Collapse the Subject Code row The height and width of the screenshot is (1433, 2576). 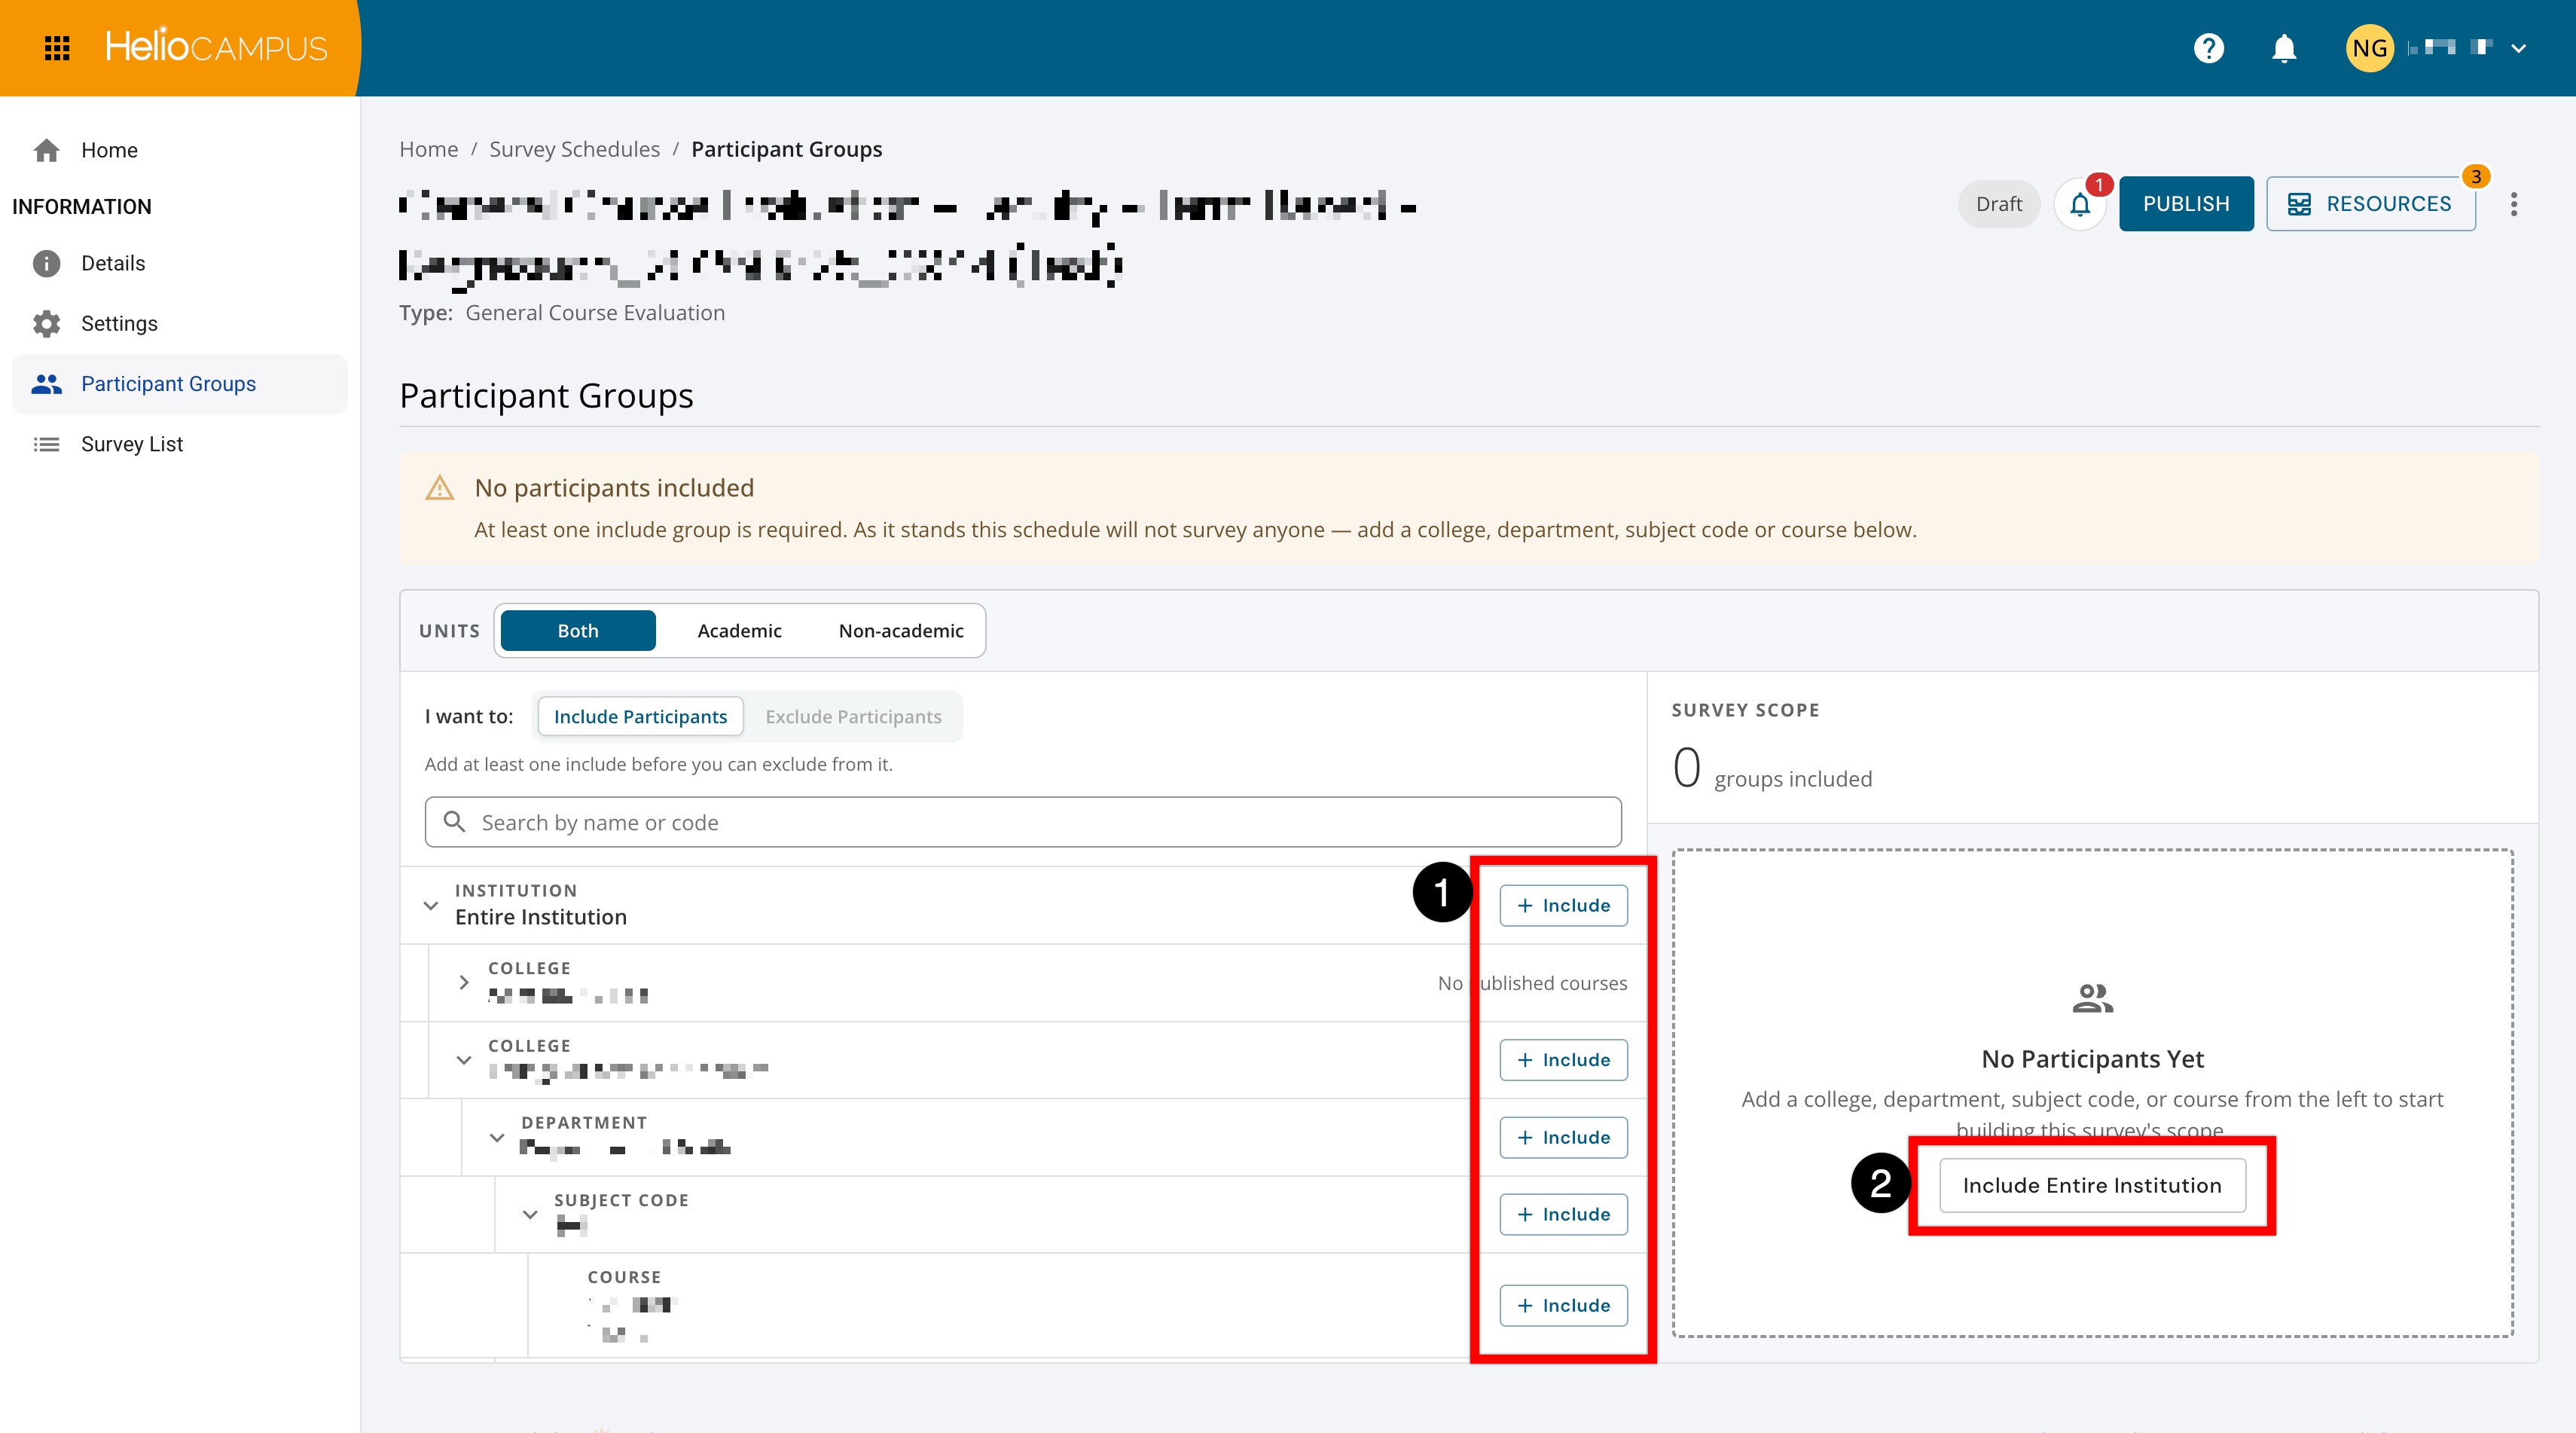click(x=530, y=1214)
